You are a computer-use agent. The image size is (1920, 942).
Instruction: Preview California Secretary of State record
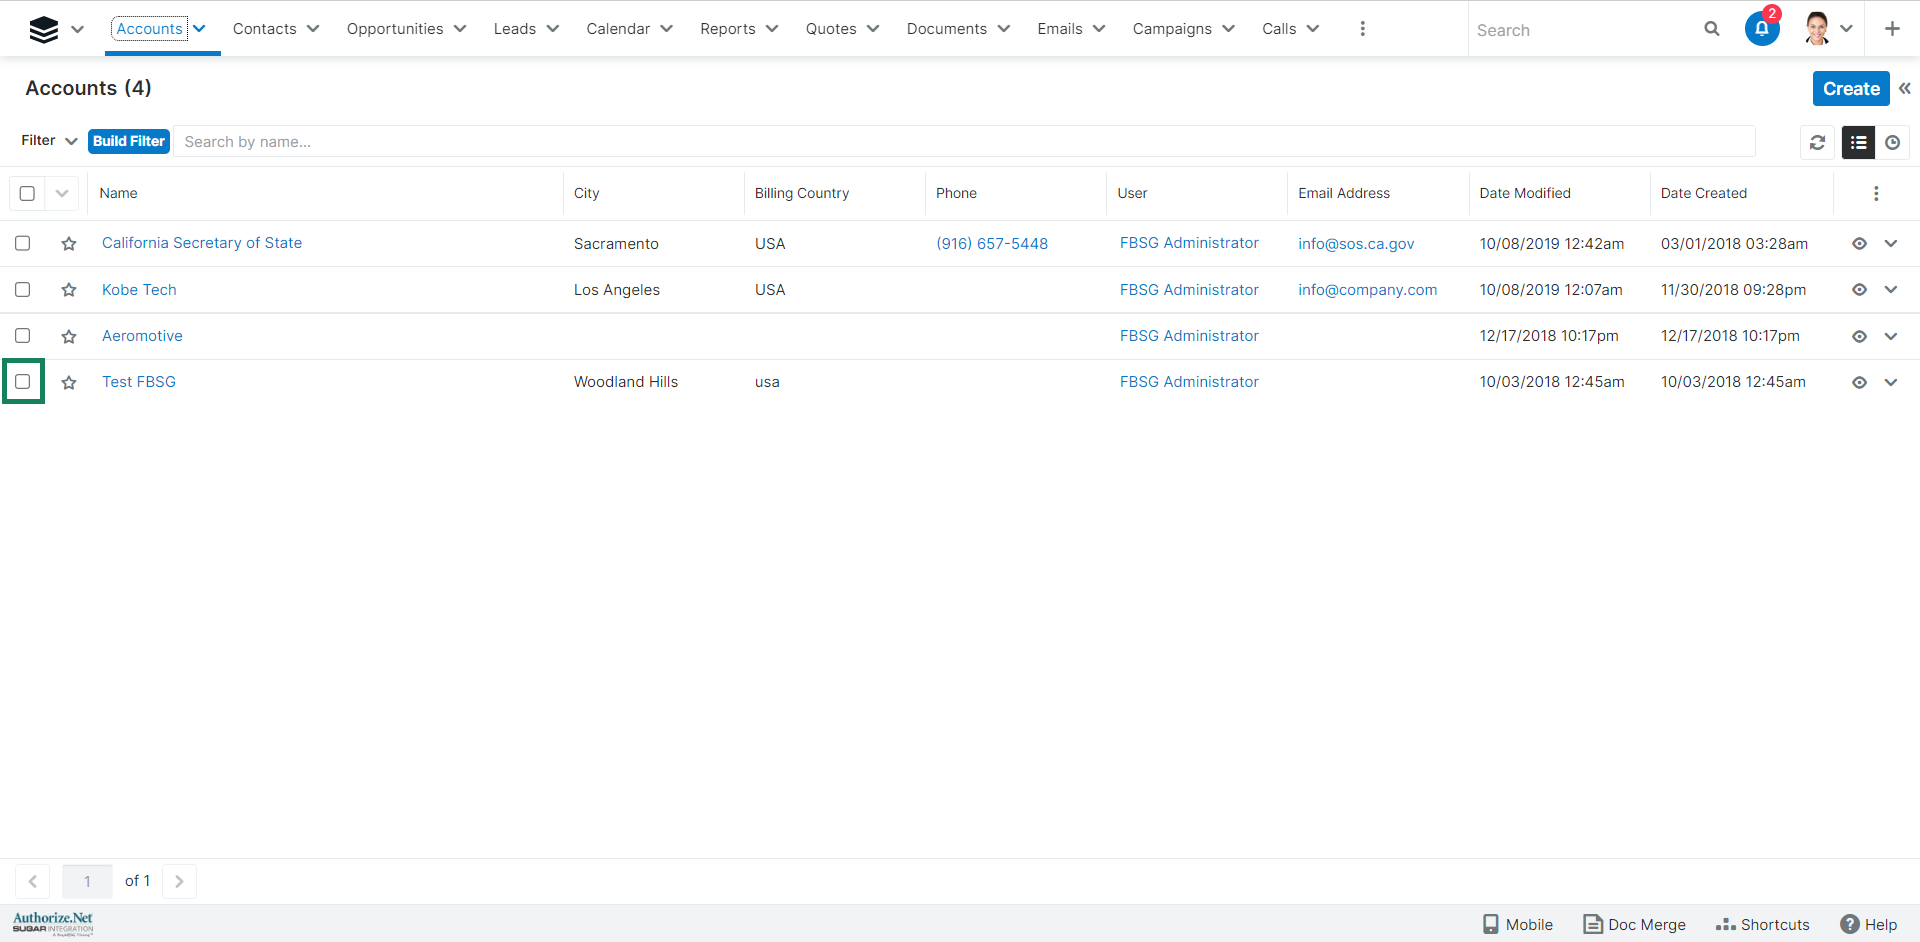click(x=1859, y=244)
